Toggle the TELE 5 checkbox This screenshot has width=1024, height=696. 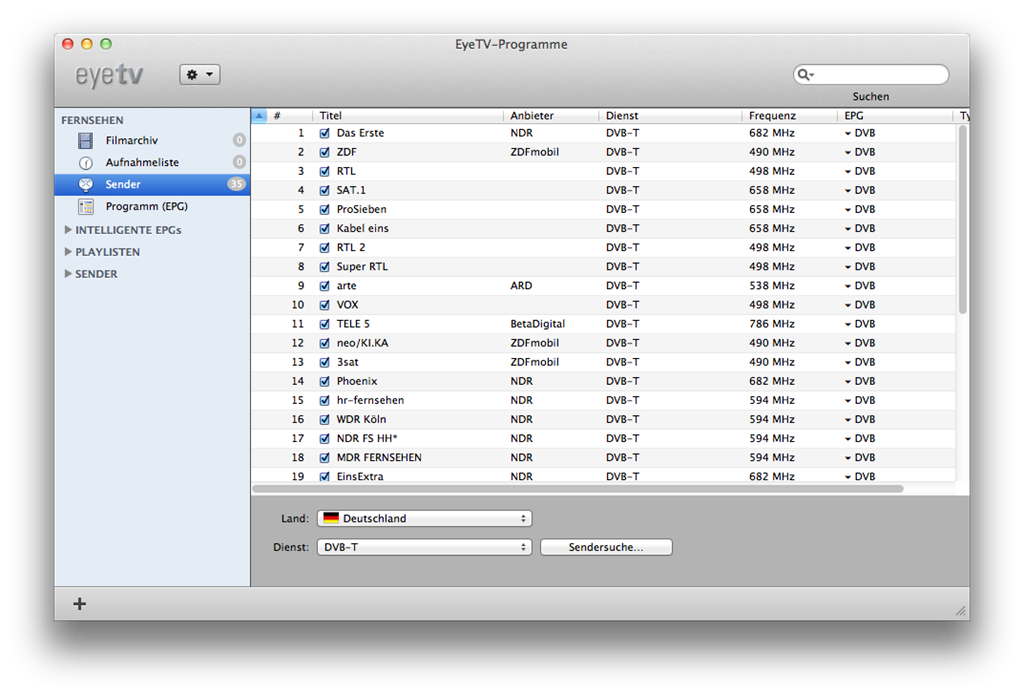[x=325, y=324]
